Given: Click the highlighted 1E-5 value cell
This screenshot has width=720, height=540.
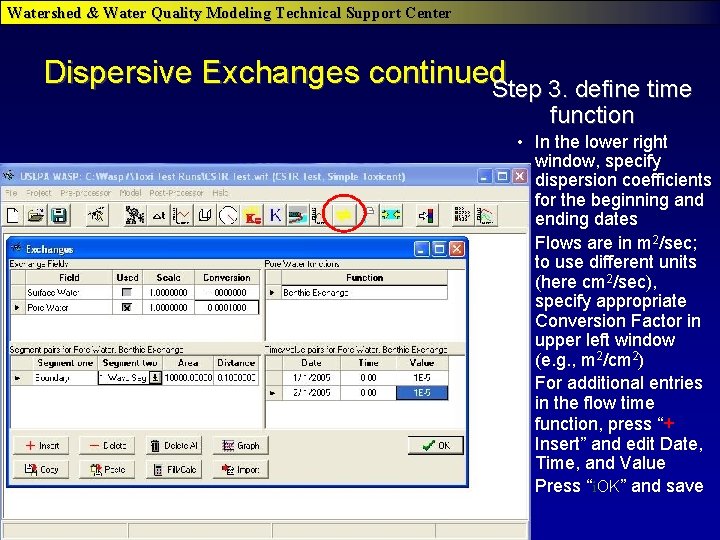Looking at the screenshot, I should coord(422,393).
